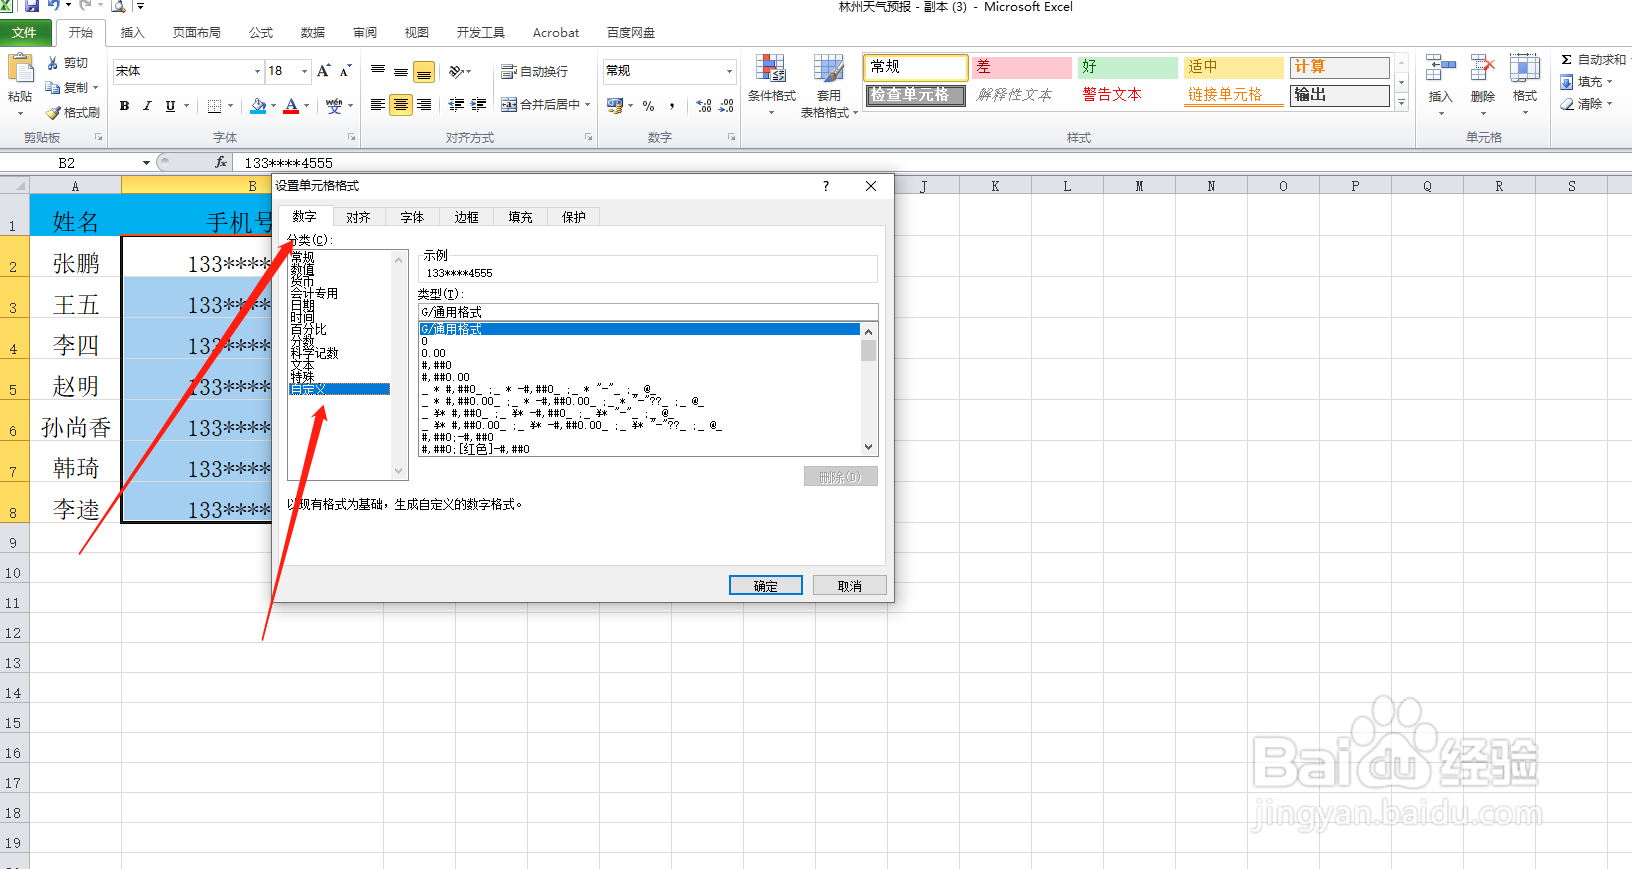Apply the fill color bucket
This screenshot has height=869, width=1632.
click(x=258, y=105)
